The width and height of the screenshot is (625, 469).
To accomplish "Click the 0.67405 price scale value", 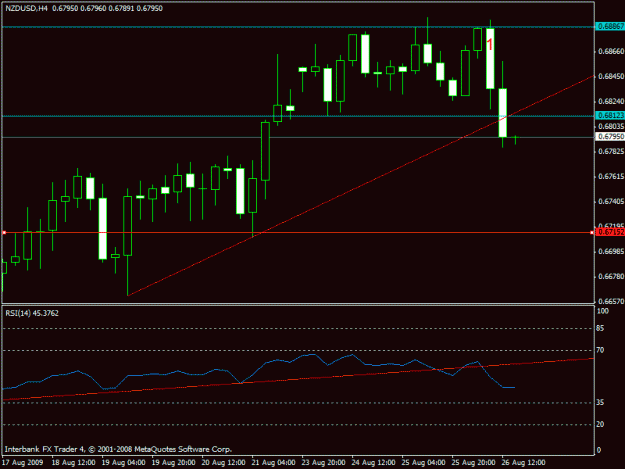I will [x=611, y=202].
